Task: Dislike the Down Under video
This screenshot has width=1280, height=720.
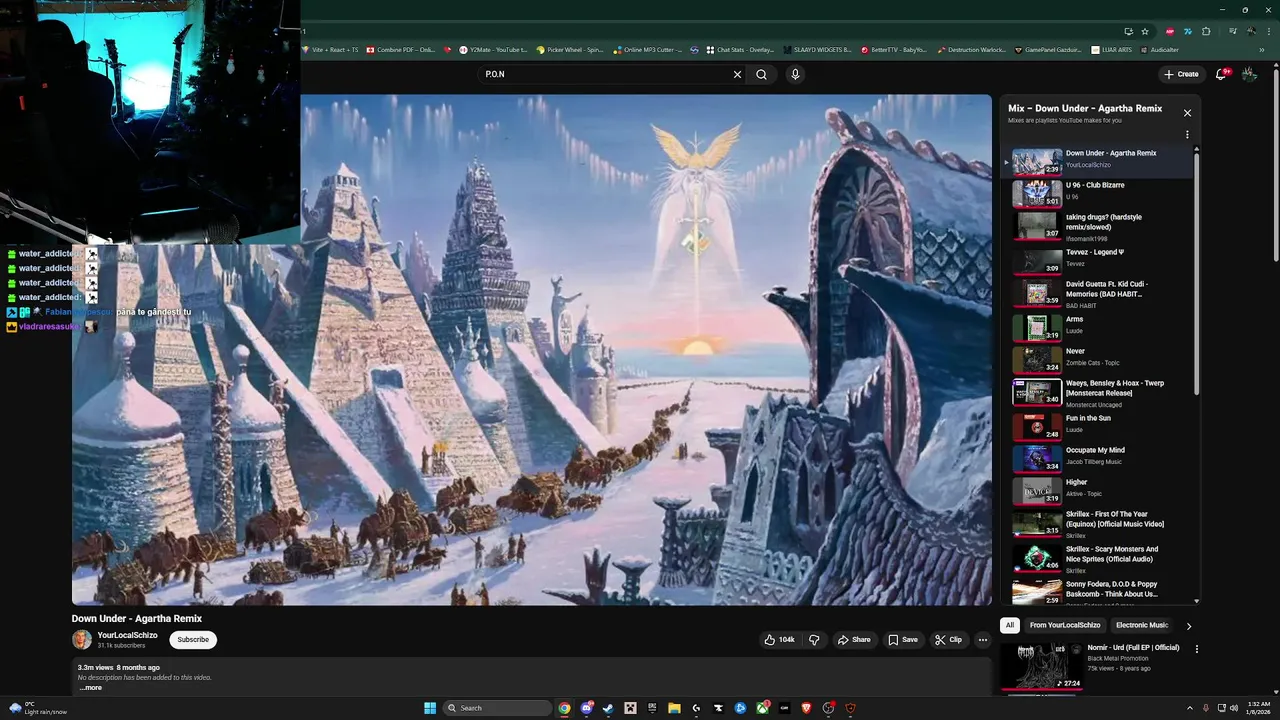Action: coord(814,640)
